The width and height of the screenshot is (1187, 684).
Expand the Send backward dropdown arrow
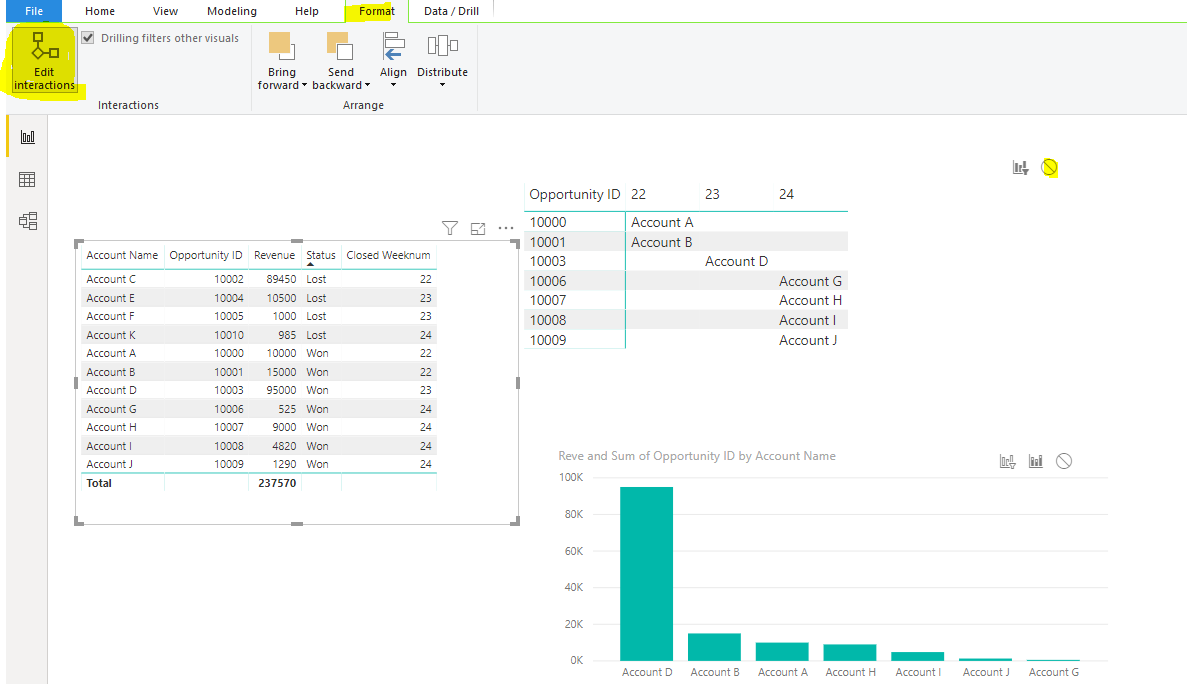click(367, 86)
